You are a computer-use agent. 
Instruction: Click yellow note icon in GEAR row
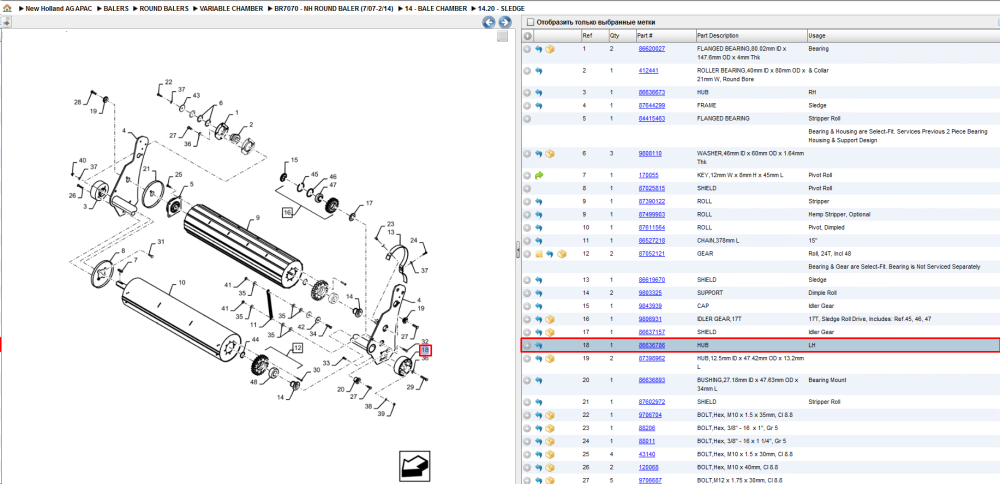point(538,254)
